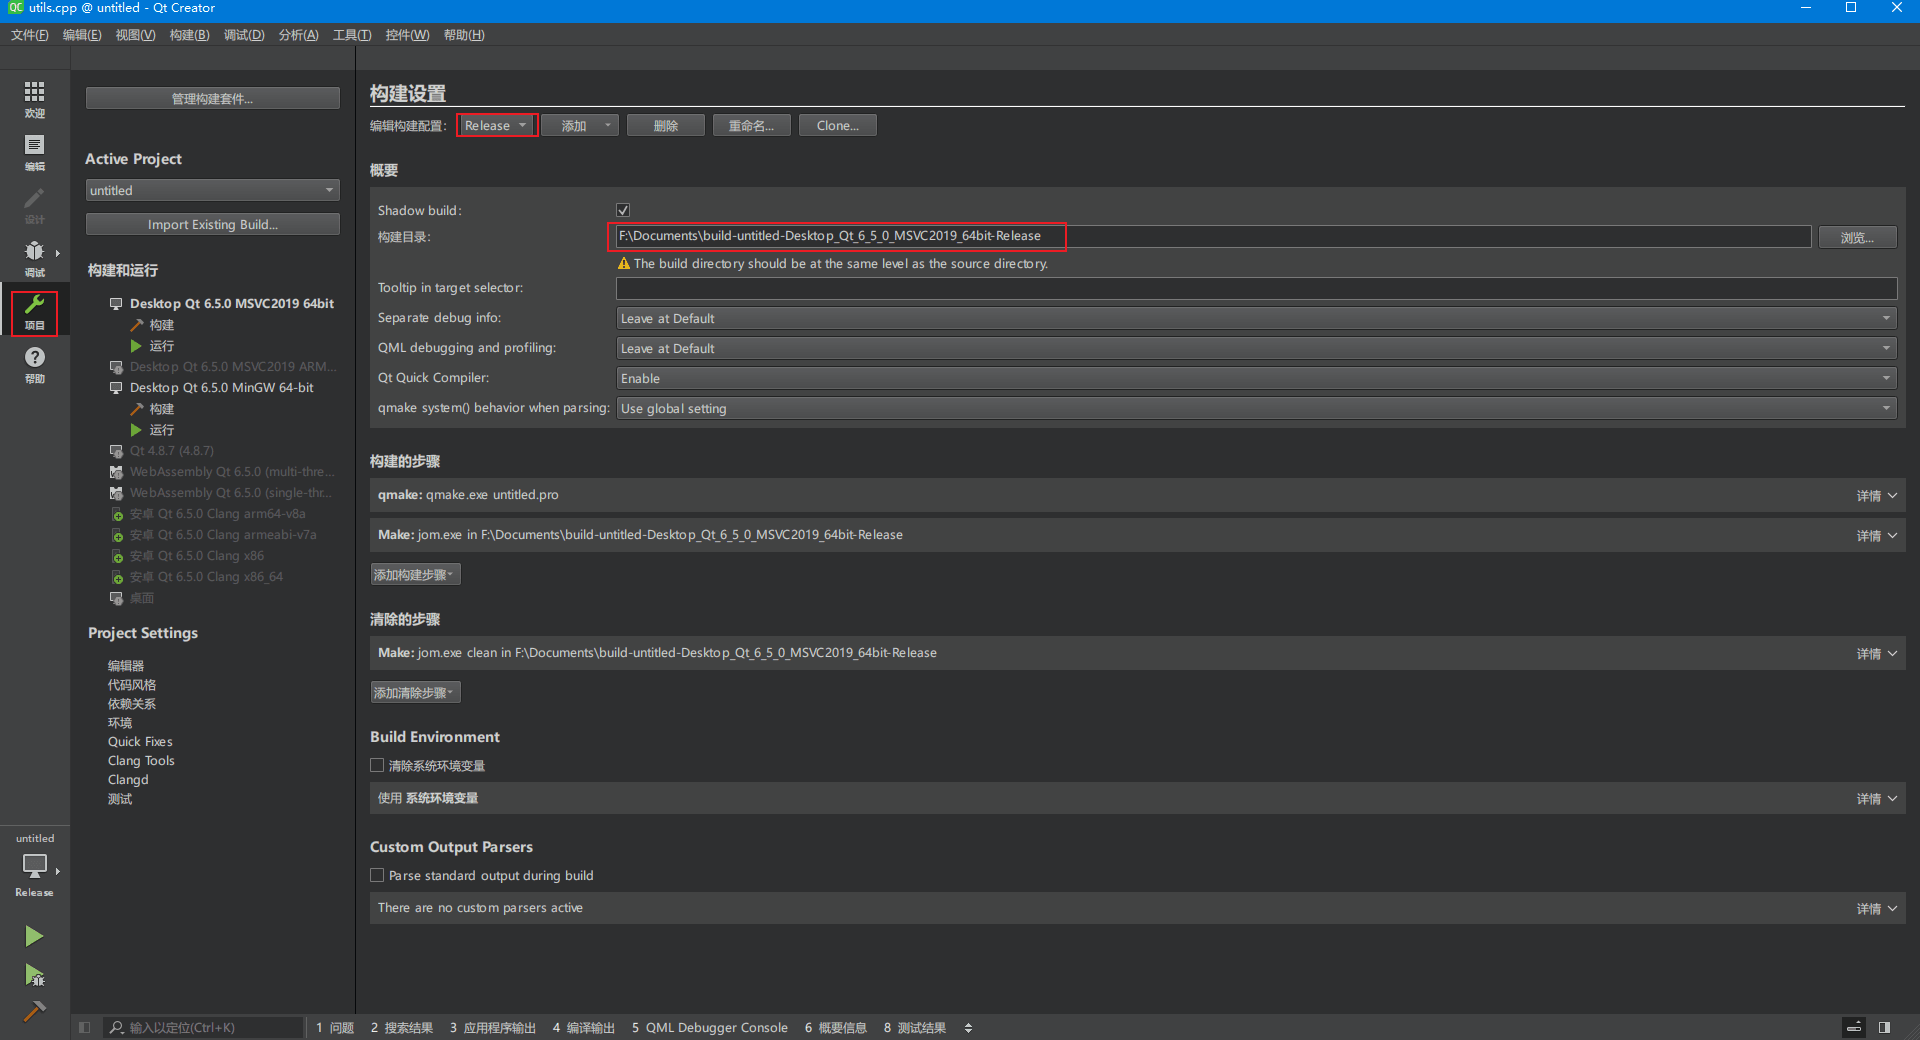
Task: Open the Issues output pane tab
Action: point(336,1028)
